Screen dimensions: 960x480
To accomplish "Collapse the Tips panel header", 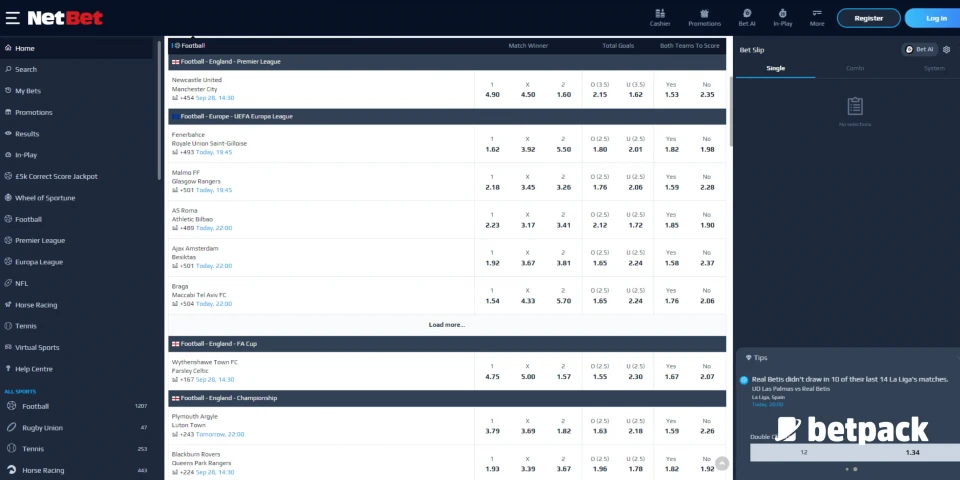I will (848, 358).
